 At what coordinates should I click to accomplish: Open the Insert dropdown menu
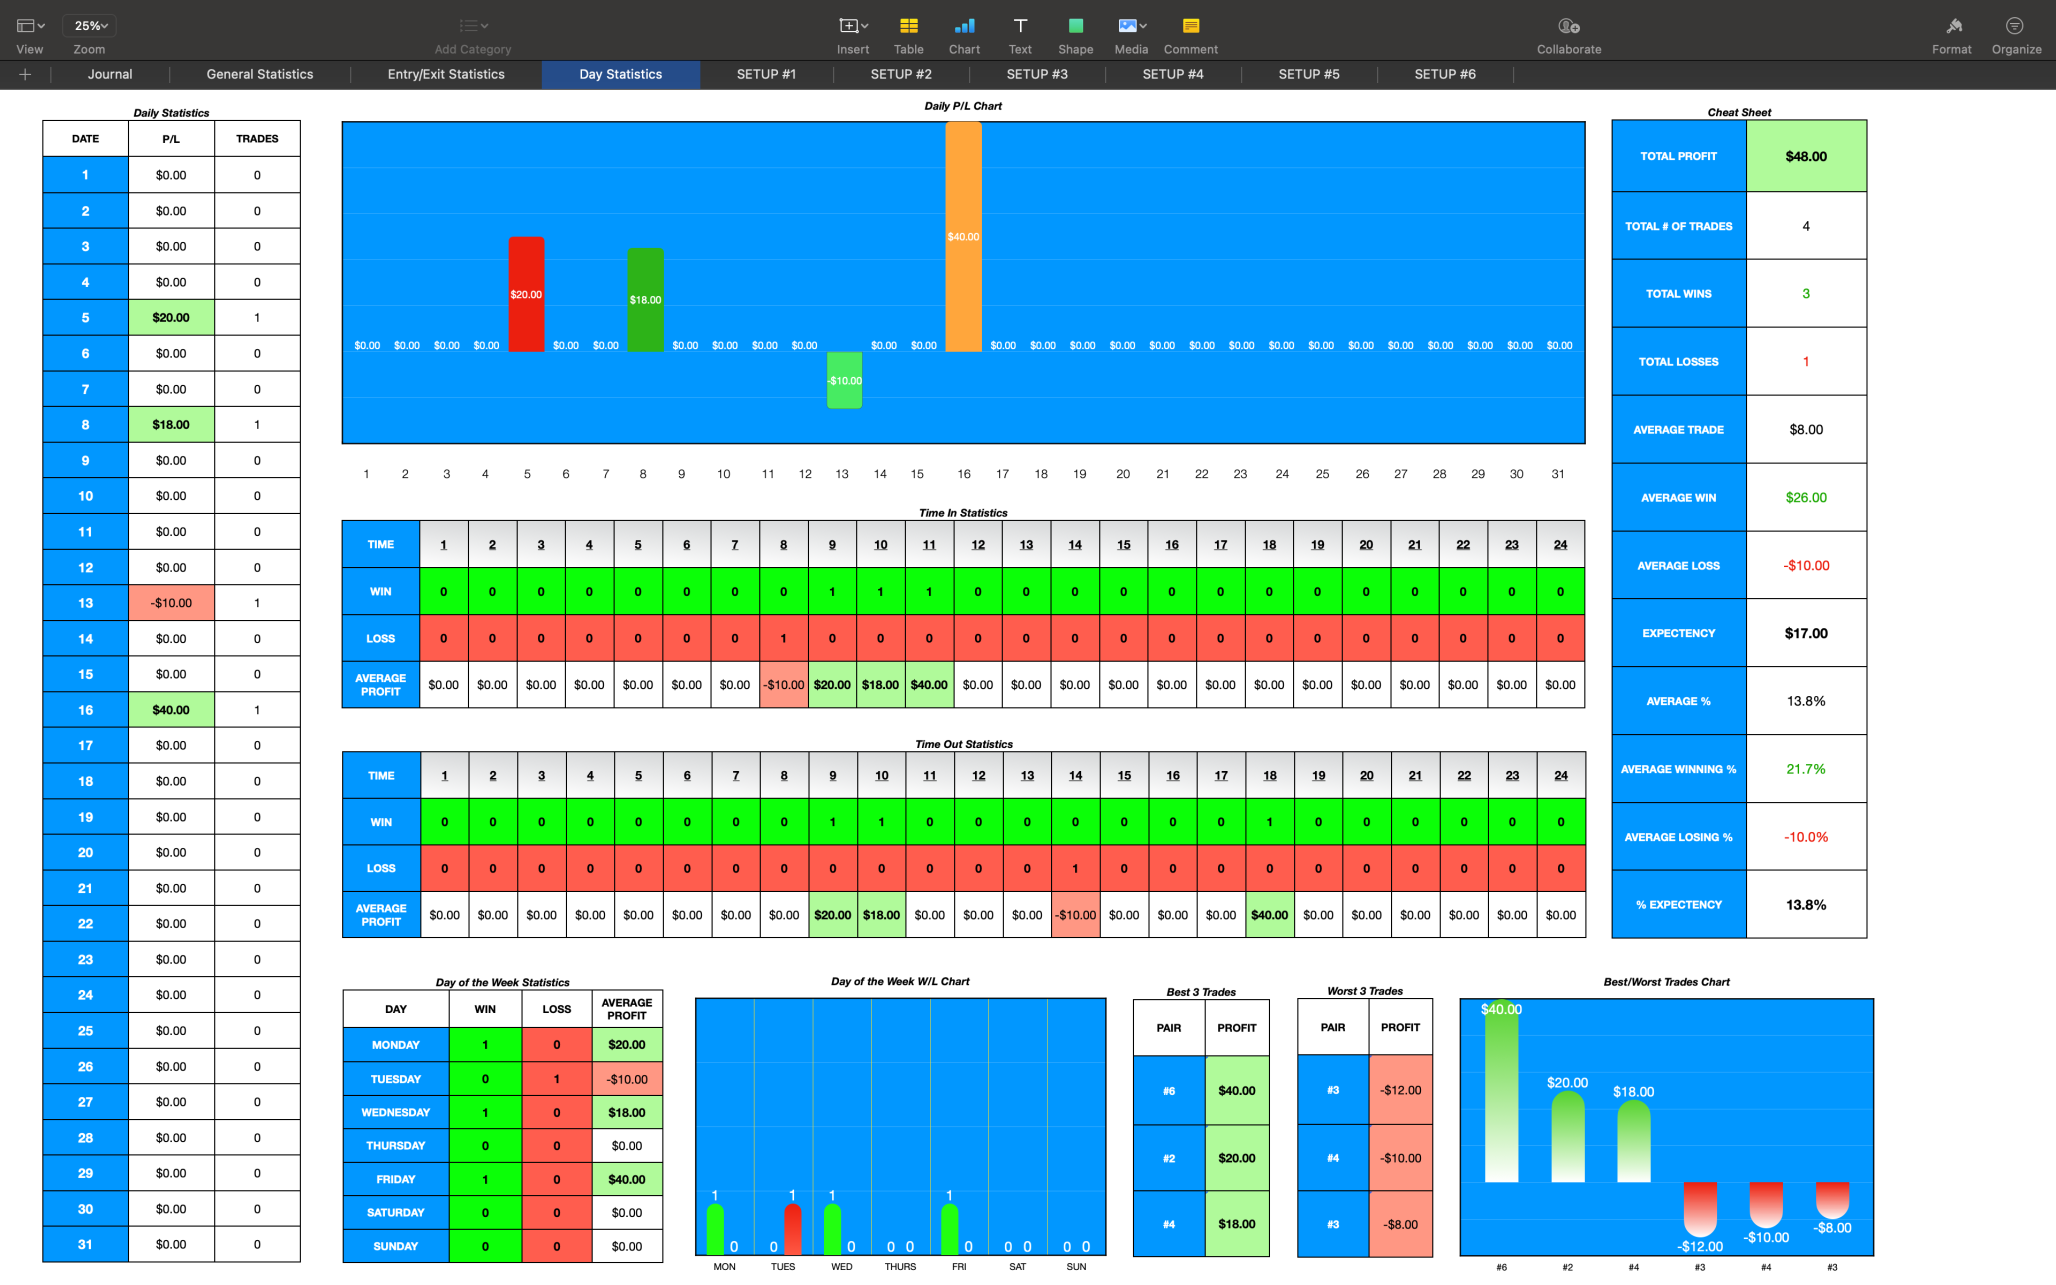[853, 26]
